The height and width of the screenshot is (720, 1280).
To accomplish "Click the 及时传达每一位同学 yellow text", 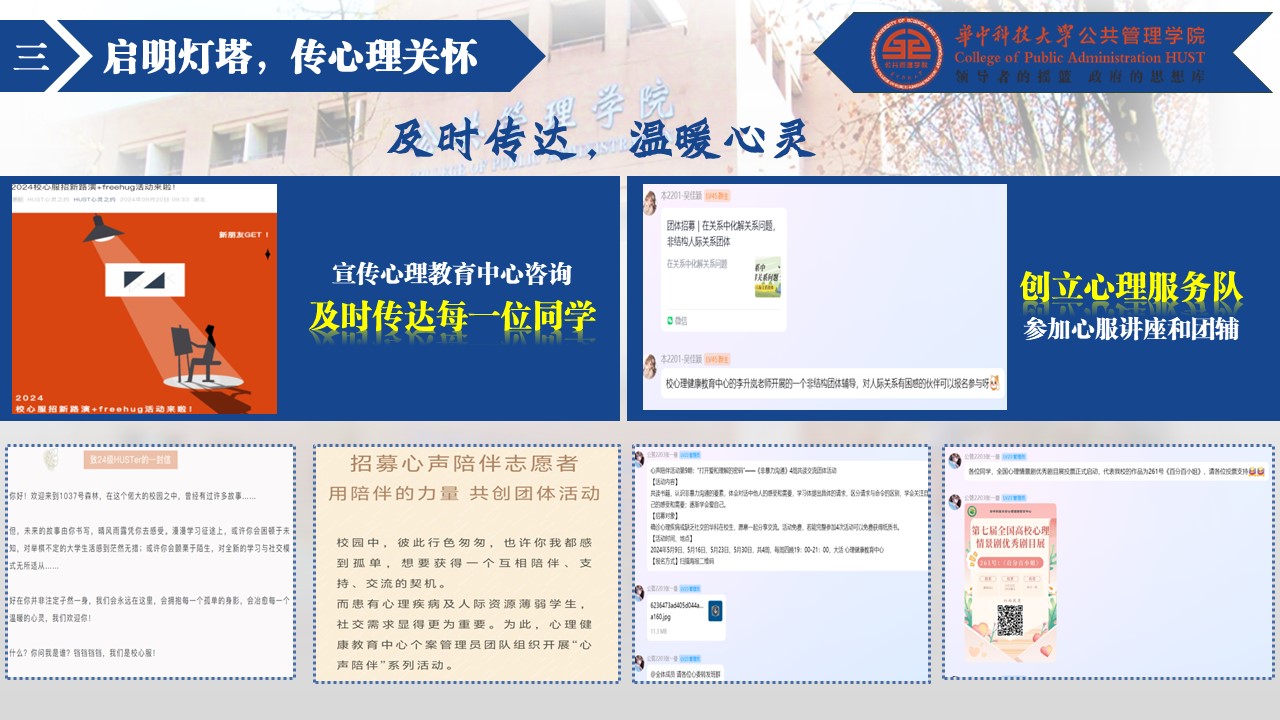I will coord(452,316).
